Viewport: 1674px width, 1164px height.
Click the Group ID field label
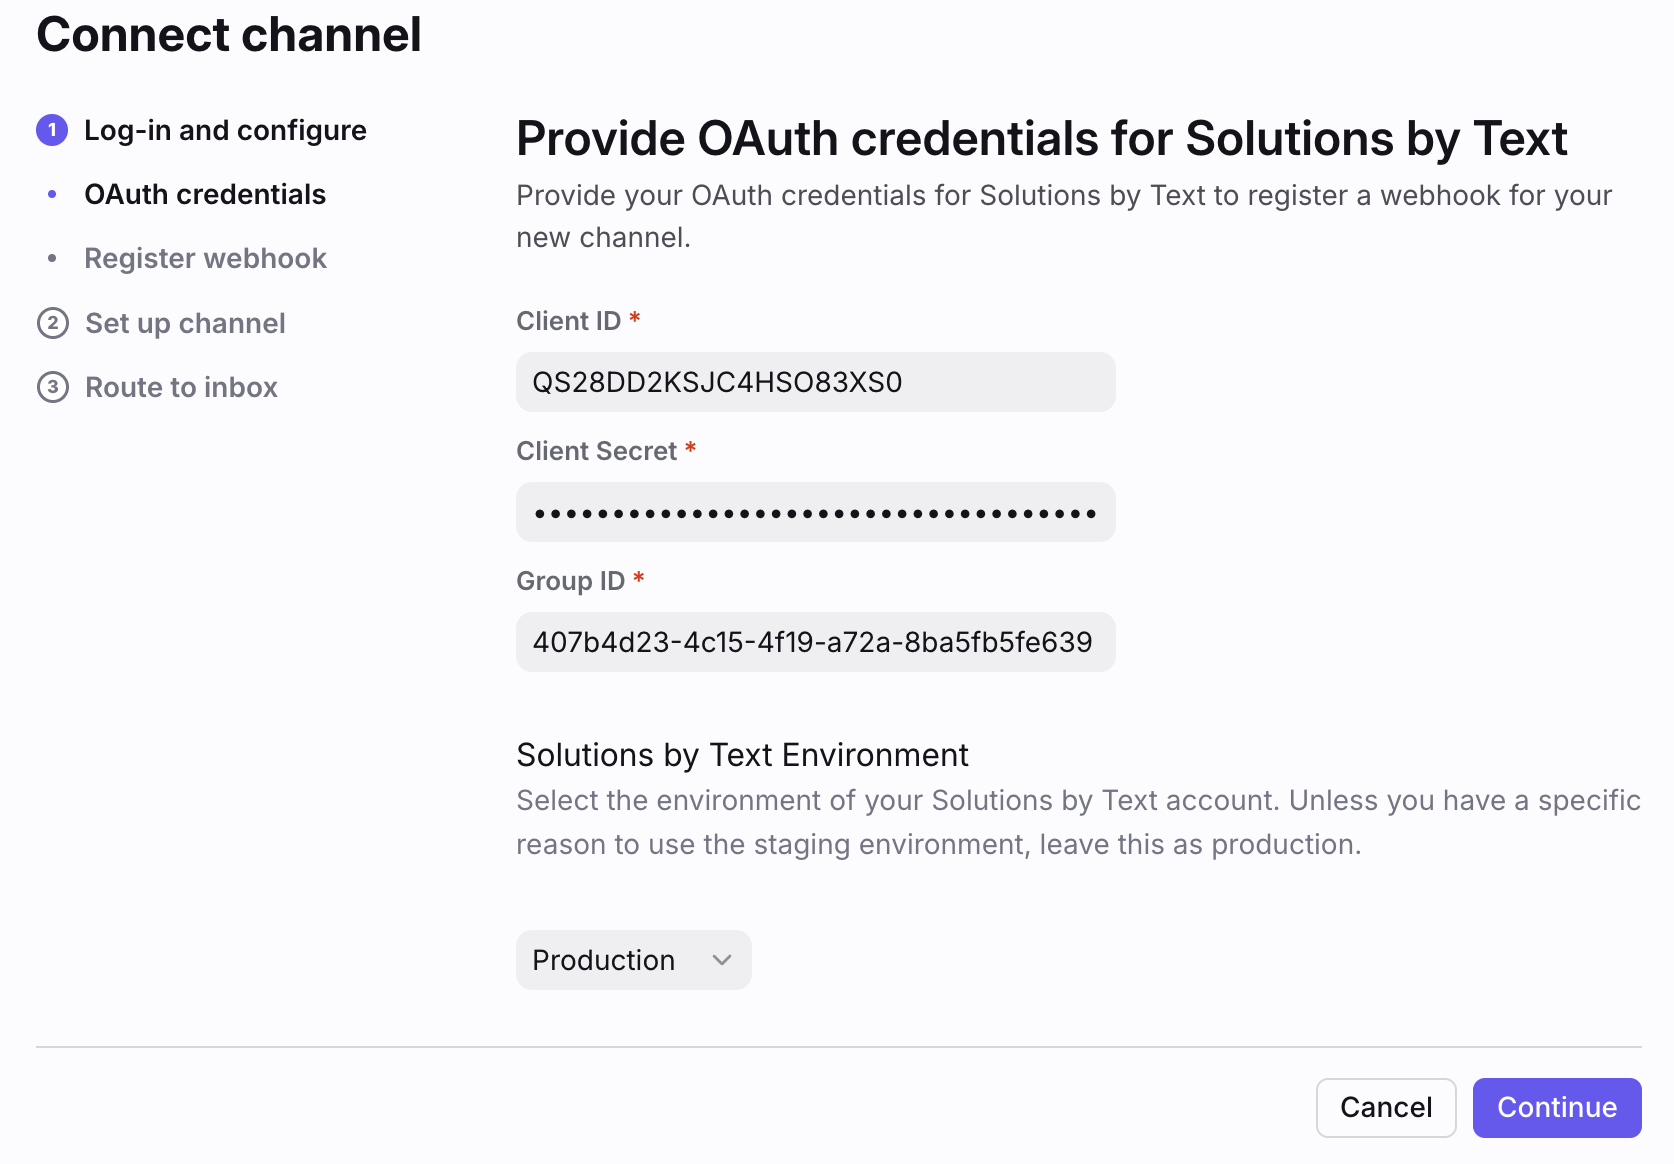pos(570,581)
